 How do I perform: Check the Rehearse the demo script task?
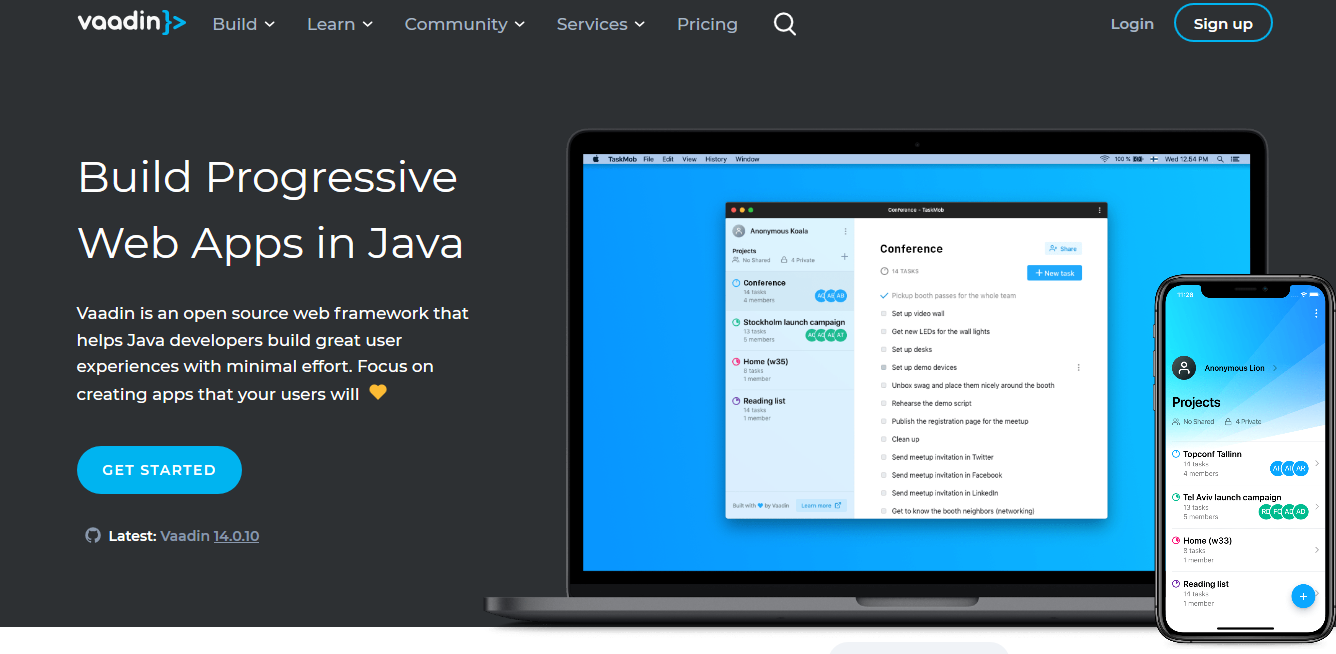(x=884, y=404)
